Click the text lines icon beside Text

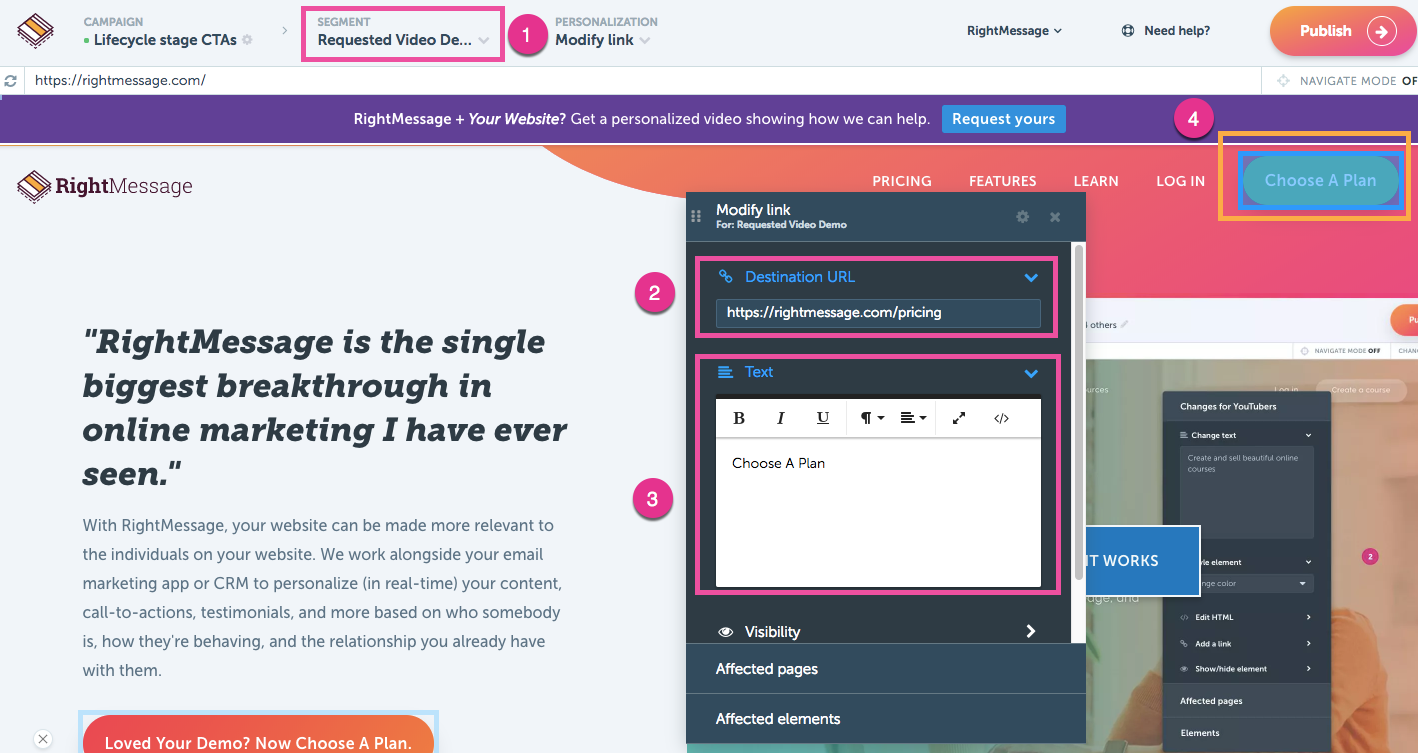click(x=726, y=372)
